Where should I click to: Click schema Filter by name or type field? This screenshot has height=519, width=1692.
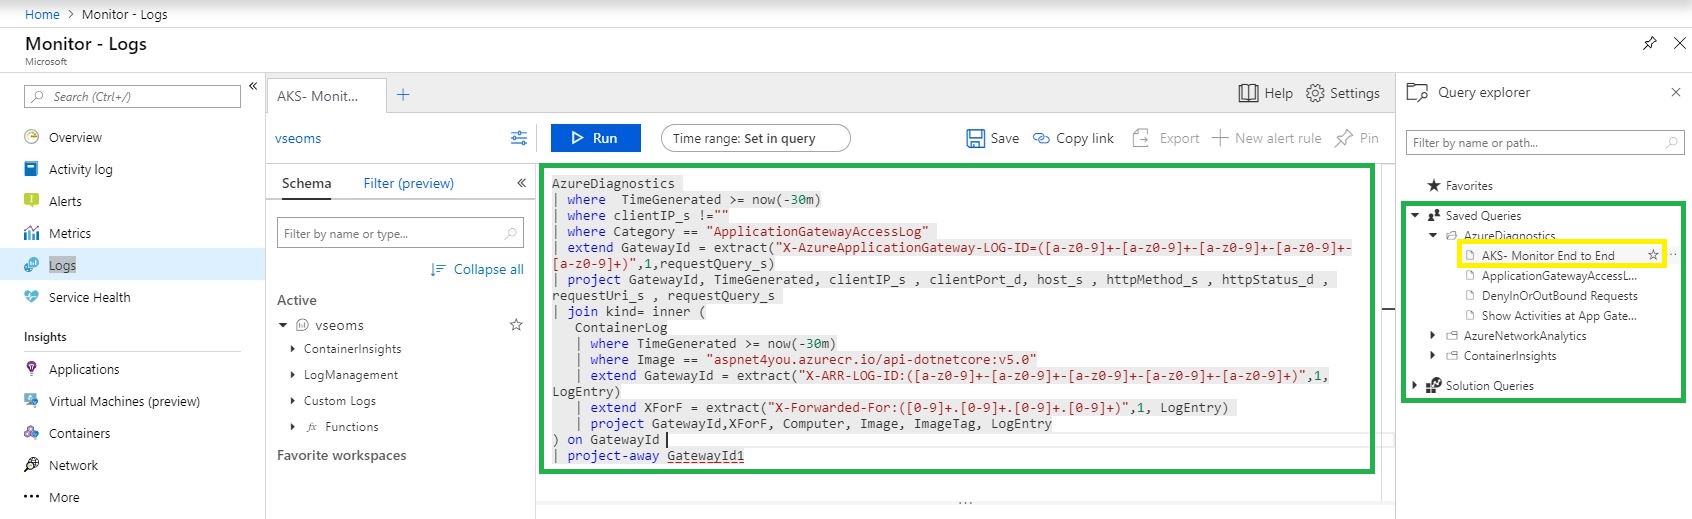coord(400,233)
